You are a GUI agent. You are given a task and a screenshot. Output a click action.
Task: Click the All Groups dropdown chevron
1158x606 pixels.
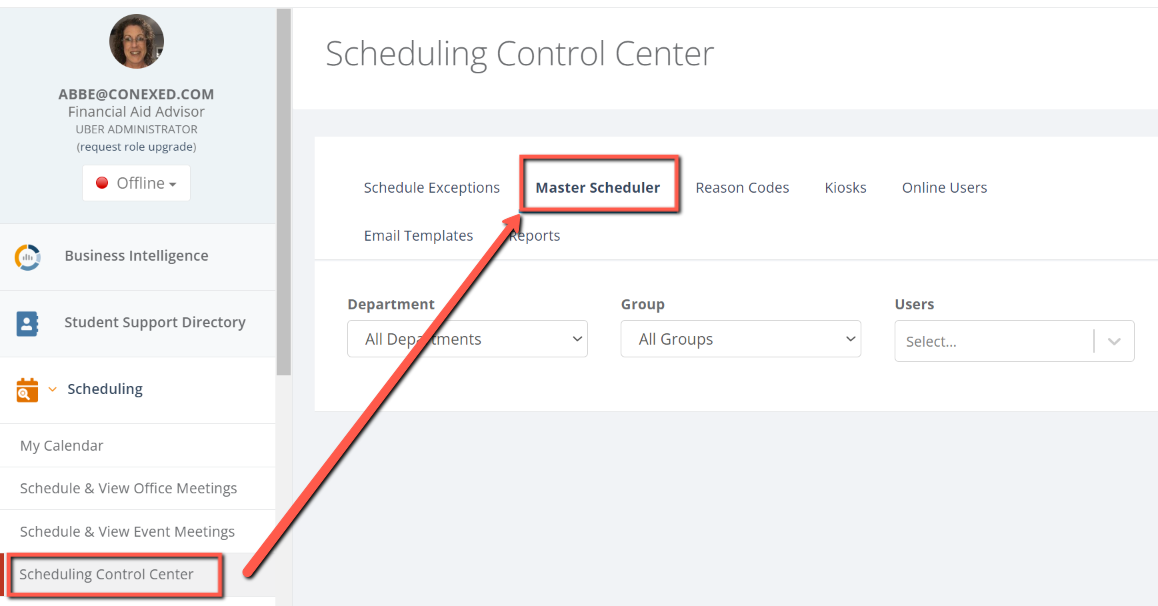point(850,339)
